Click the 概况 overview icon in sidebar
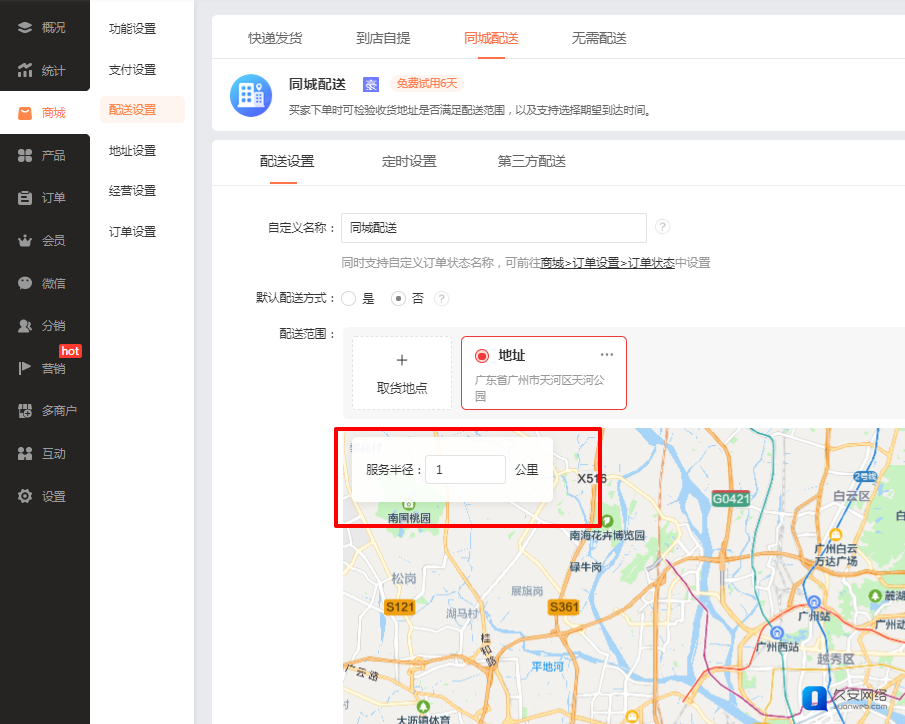This screenshot has width=905, height=724. pos(25,27)
